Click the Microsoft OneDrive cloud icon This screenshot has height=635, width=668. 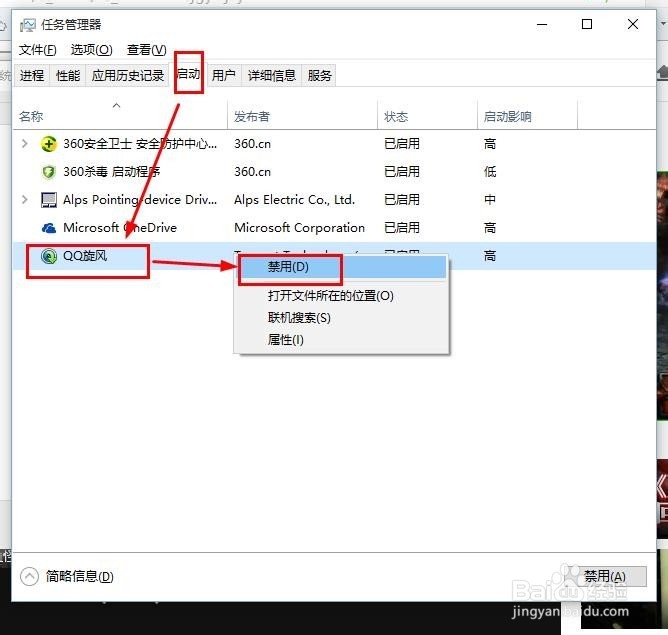(x=49, y=228)
